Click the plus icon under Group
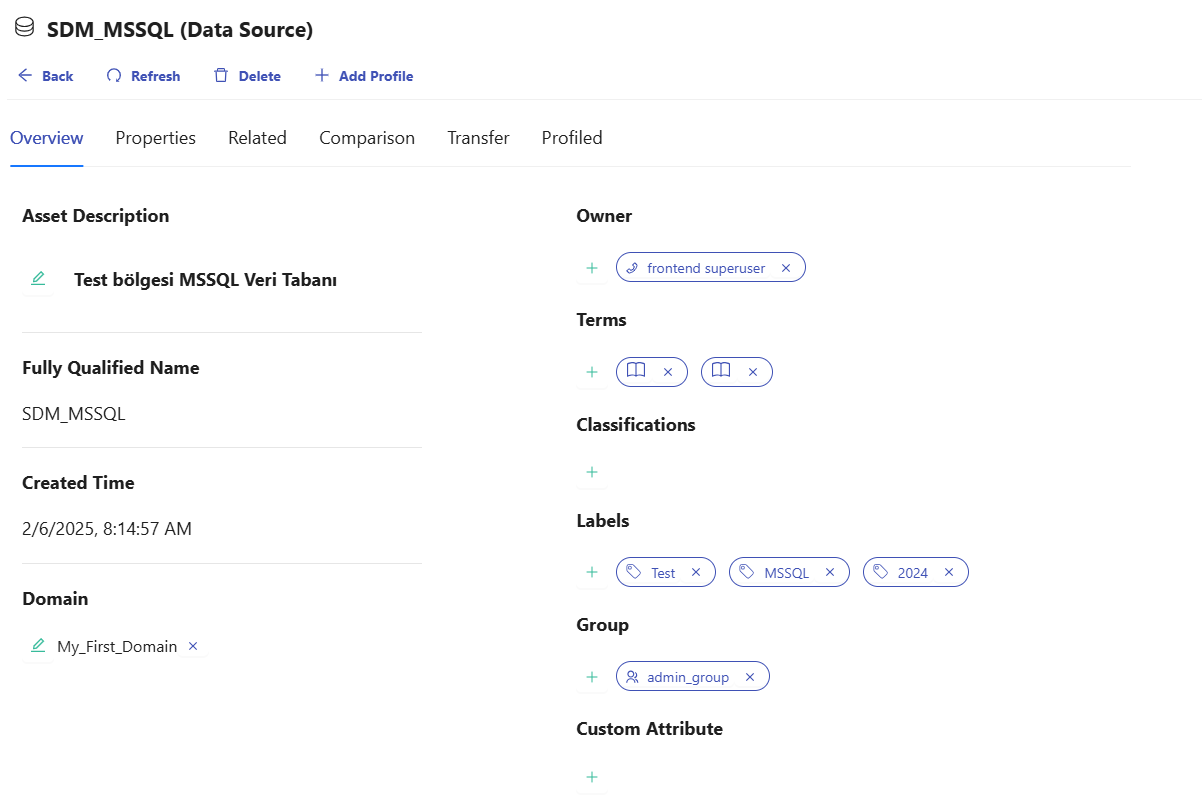The height and width of the screenshot is (802, 1202). [x=592, y=677]
